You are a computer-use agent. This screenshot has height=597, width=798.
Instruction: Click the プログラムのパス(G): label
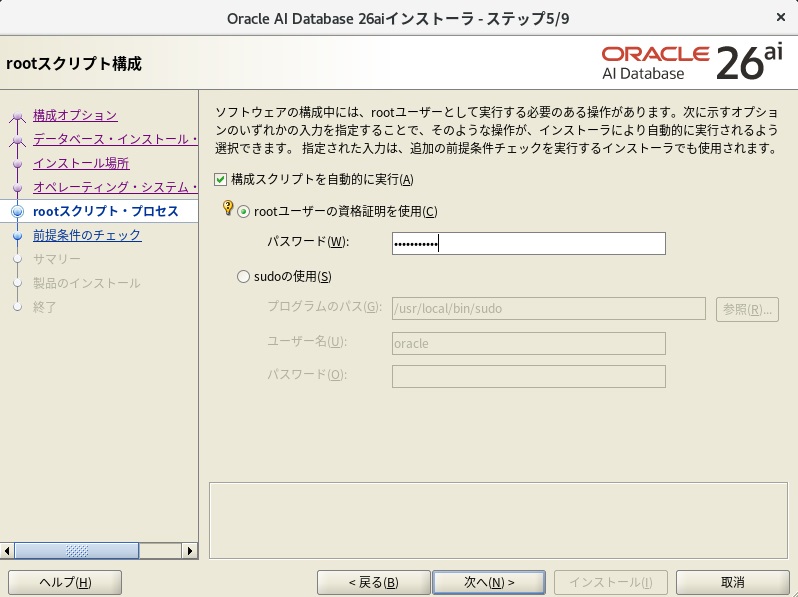[324, 307]
